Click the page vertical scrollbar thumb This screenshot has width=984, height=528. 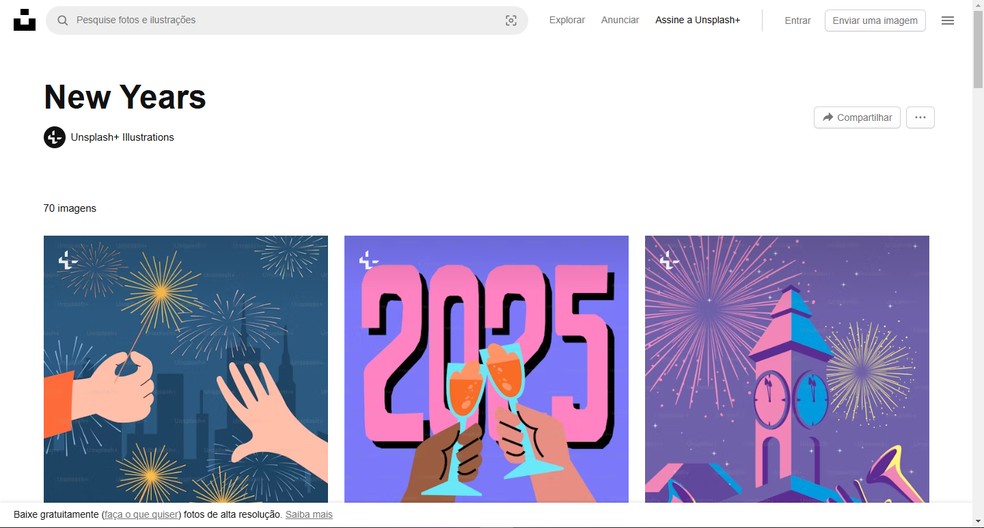(978, 49)
